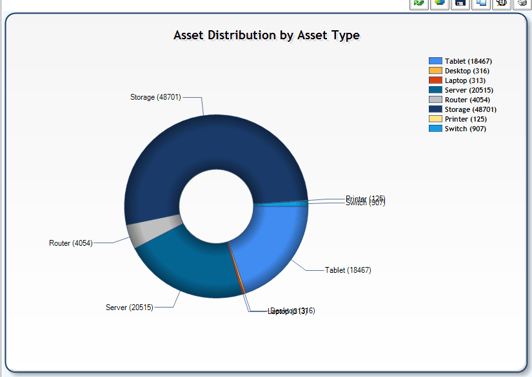Viewport: 532px width, 377px height.
Task: Select legend entry text "Switch (907)"
Action: point(466,129)
